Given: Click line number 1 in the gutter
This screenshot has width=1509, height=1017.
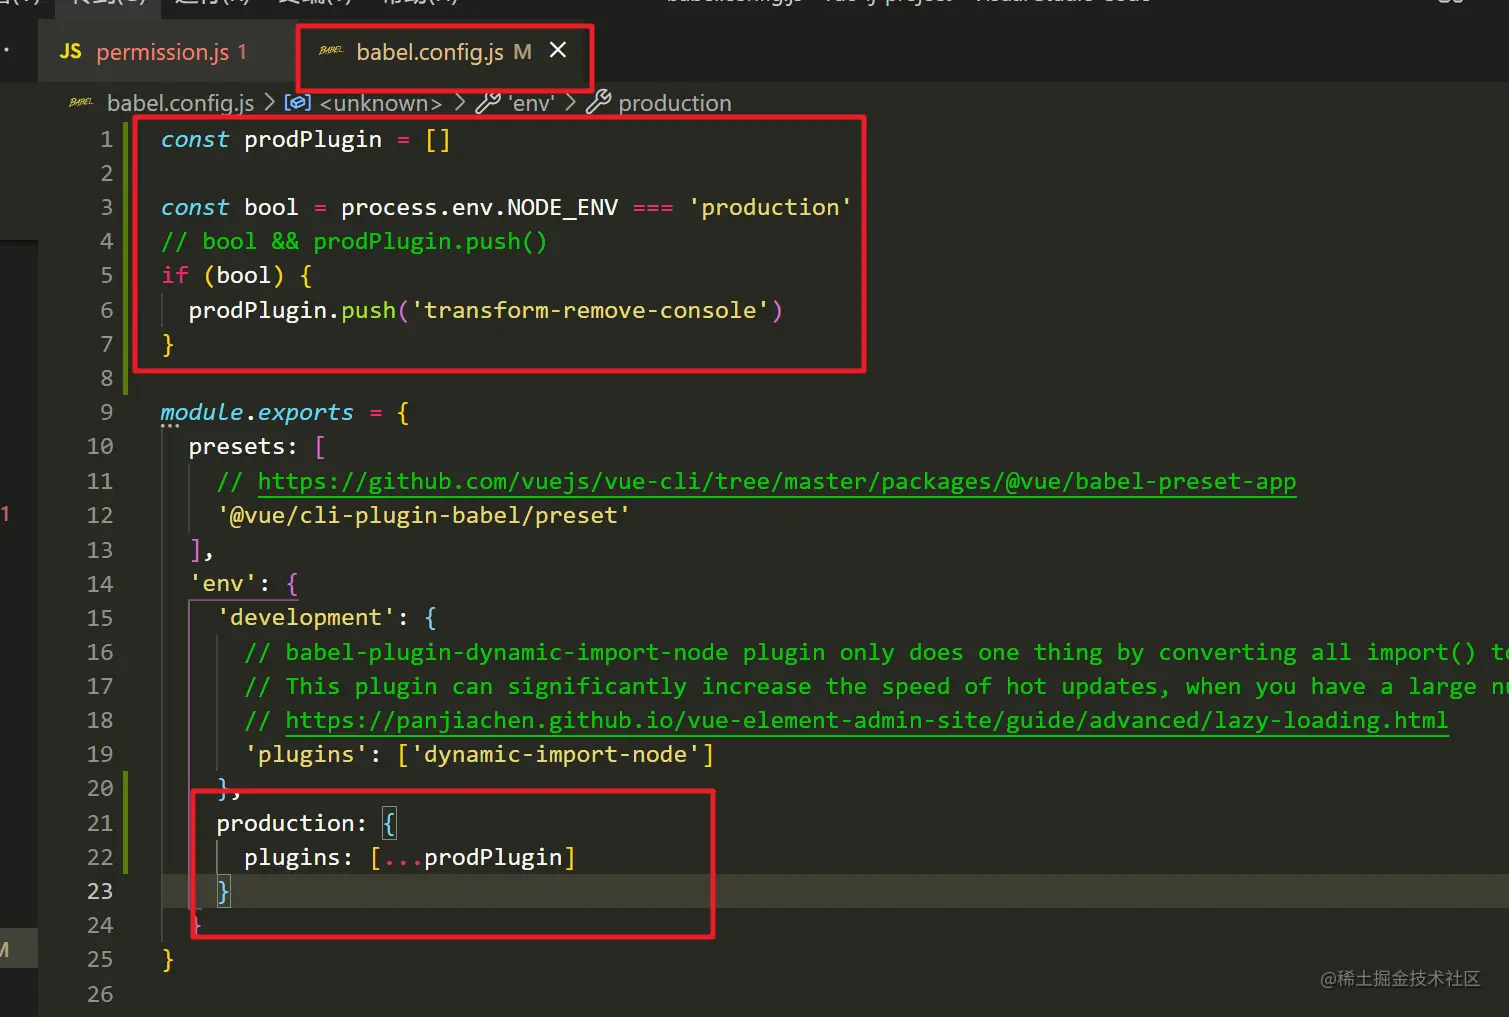Looking at the screenshot, I should tap(106, 140).
